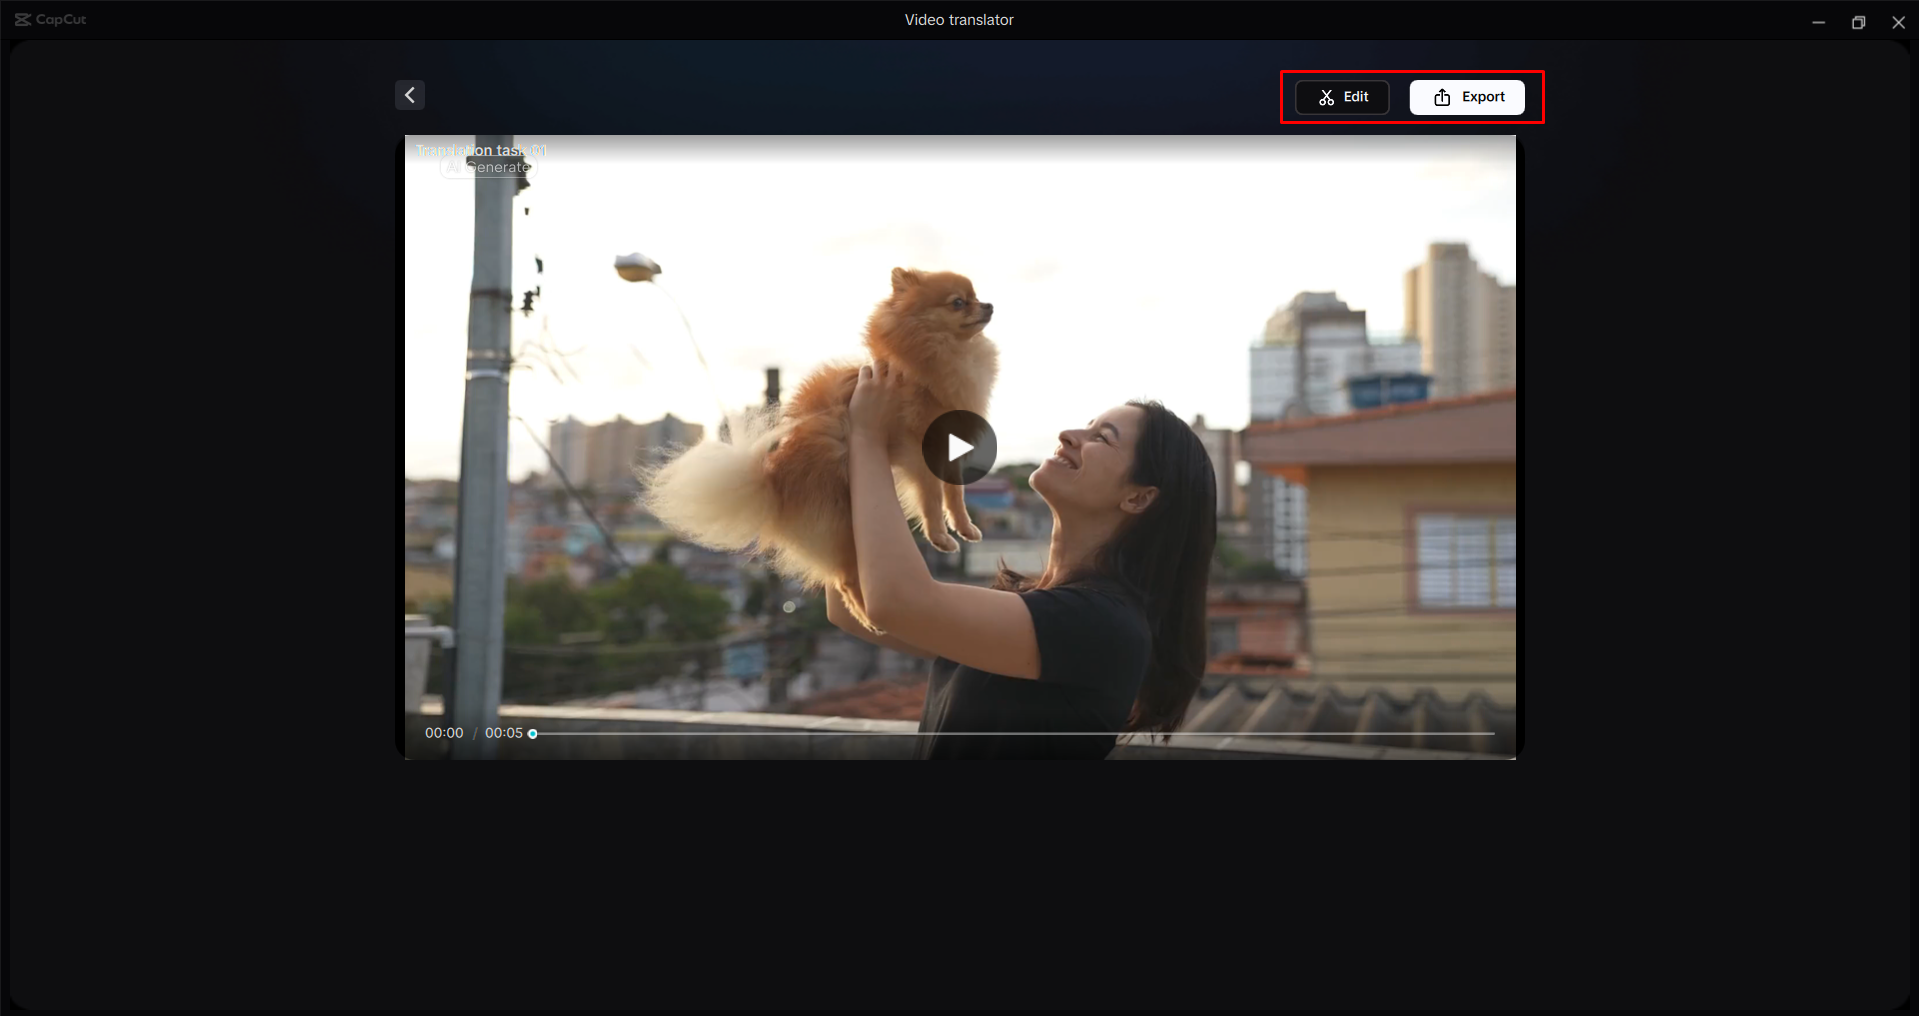Open the Translation task 01 title
The image size is (1919, 1016).
pos(481,150)
